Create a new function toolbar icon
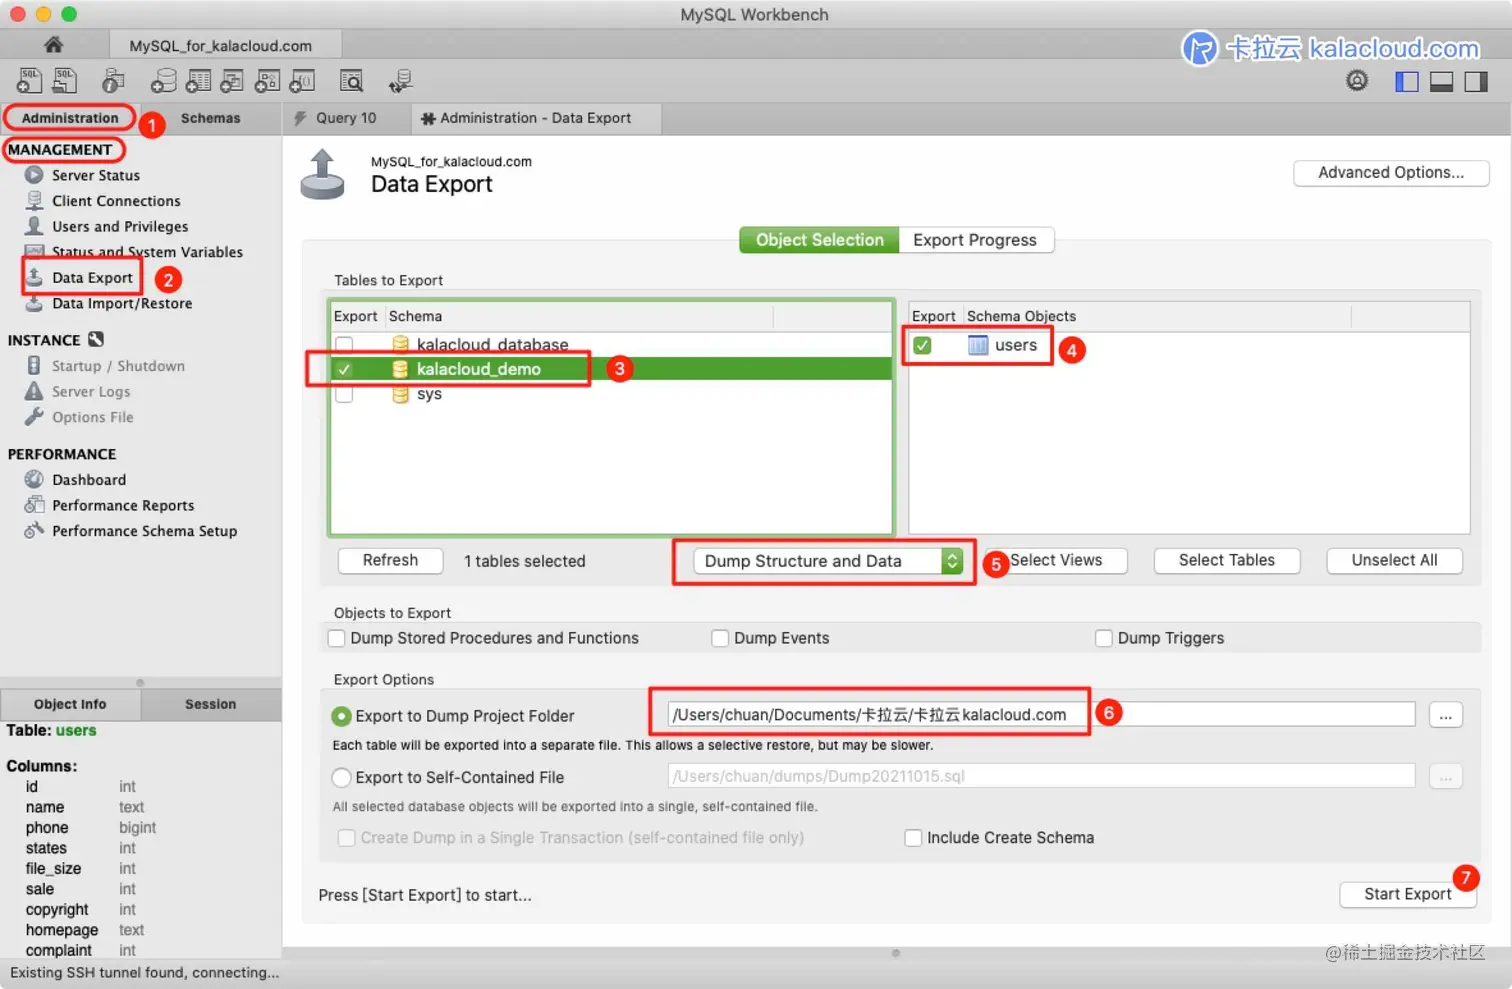 (x=302, y=81)
